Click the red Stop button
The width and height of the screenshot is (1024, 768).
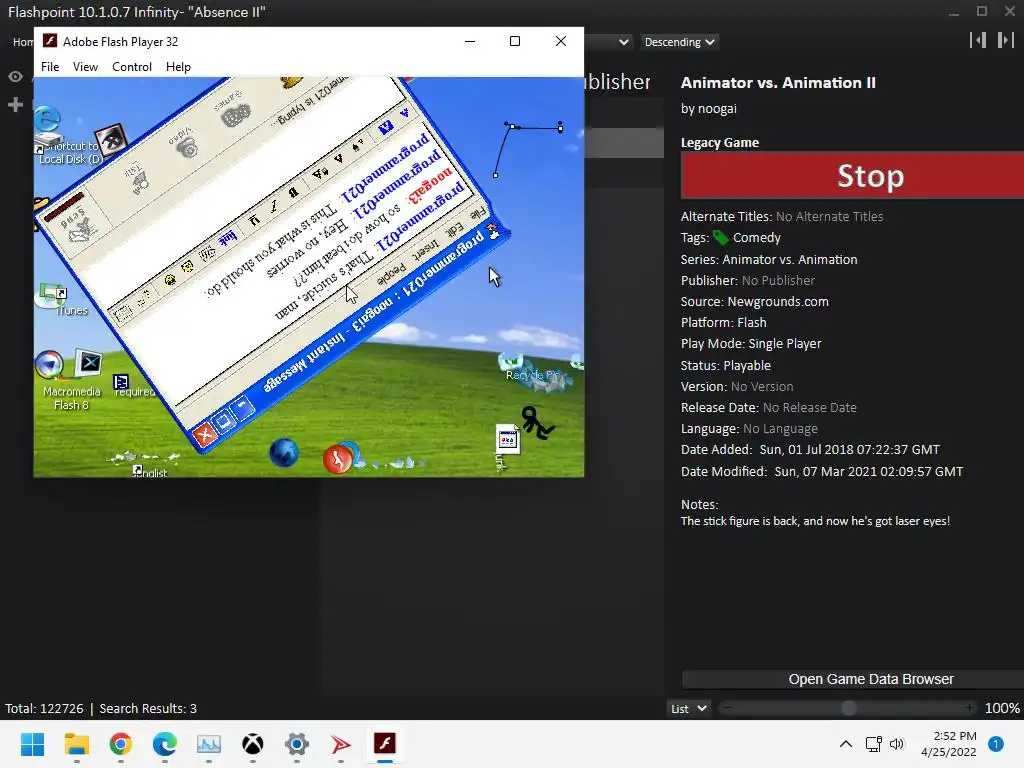[x=852, y=175]
